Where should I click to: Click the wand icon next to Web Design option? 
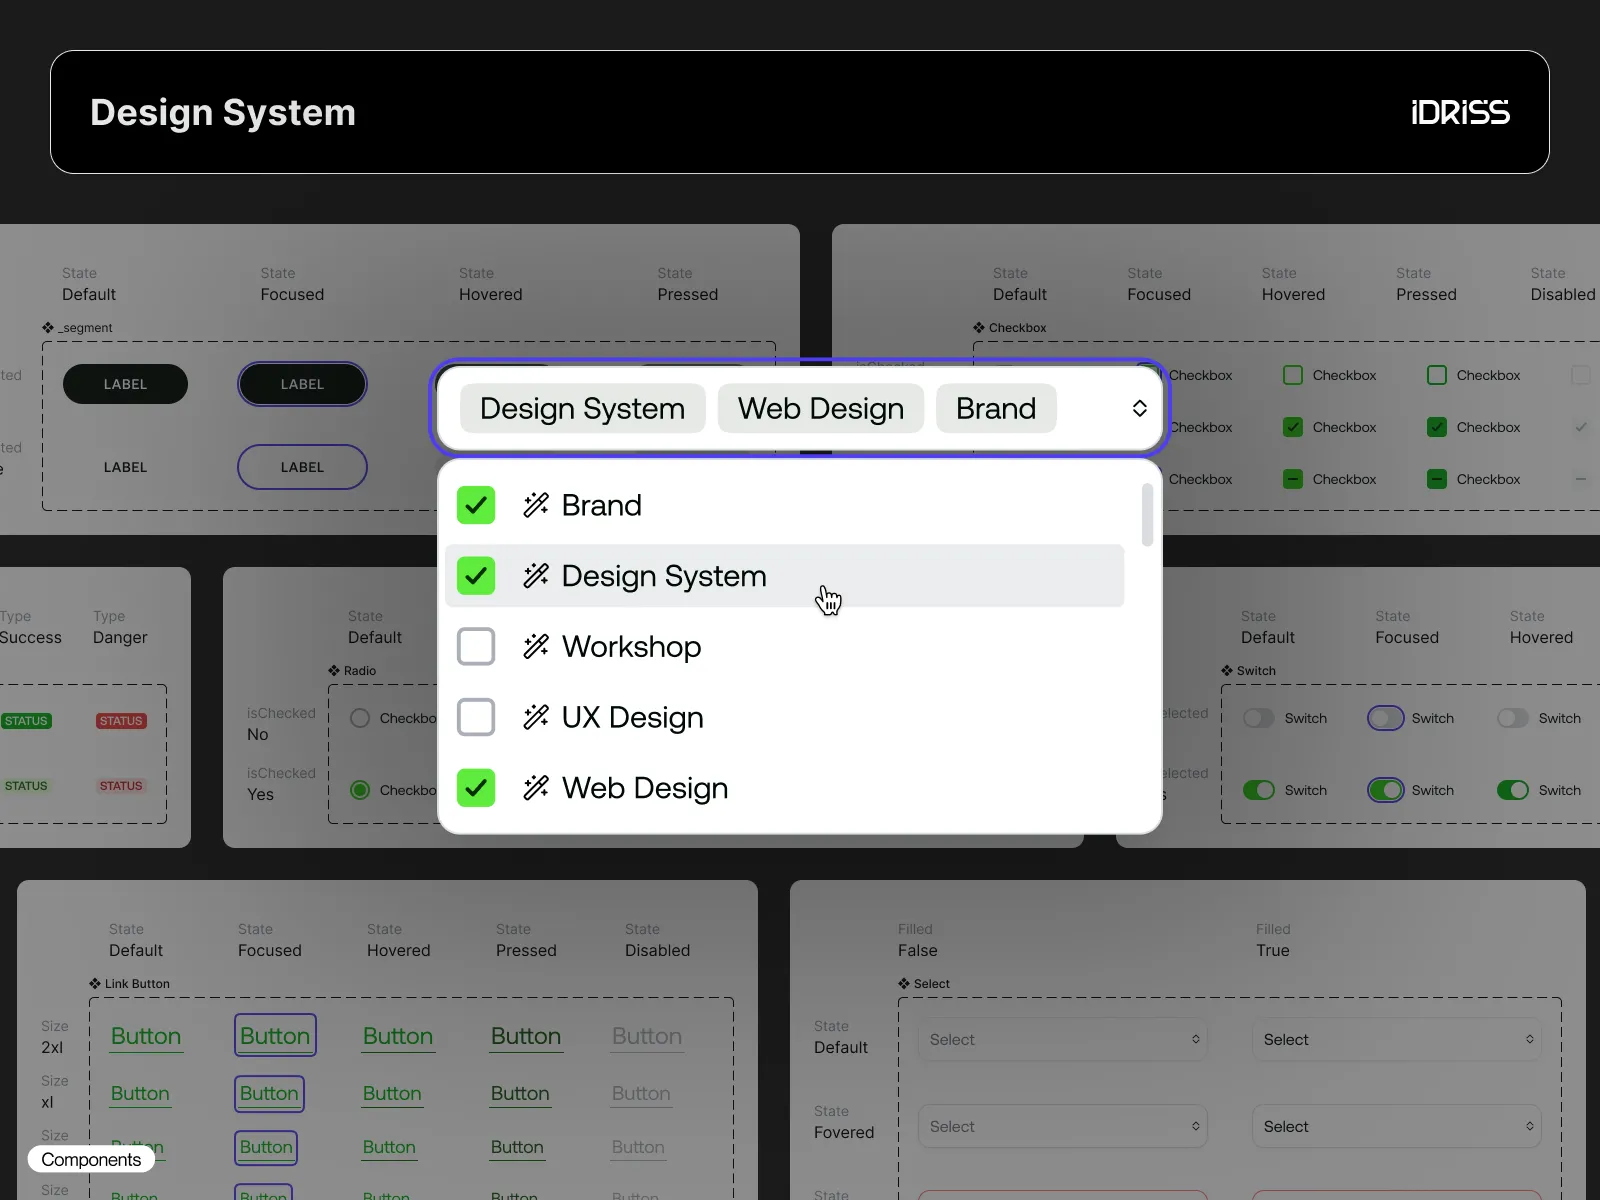pyautogui.click(x=536, y=788)
